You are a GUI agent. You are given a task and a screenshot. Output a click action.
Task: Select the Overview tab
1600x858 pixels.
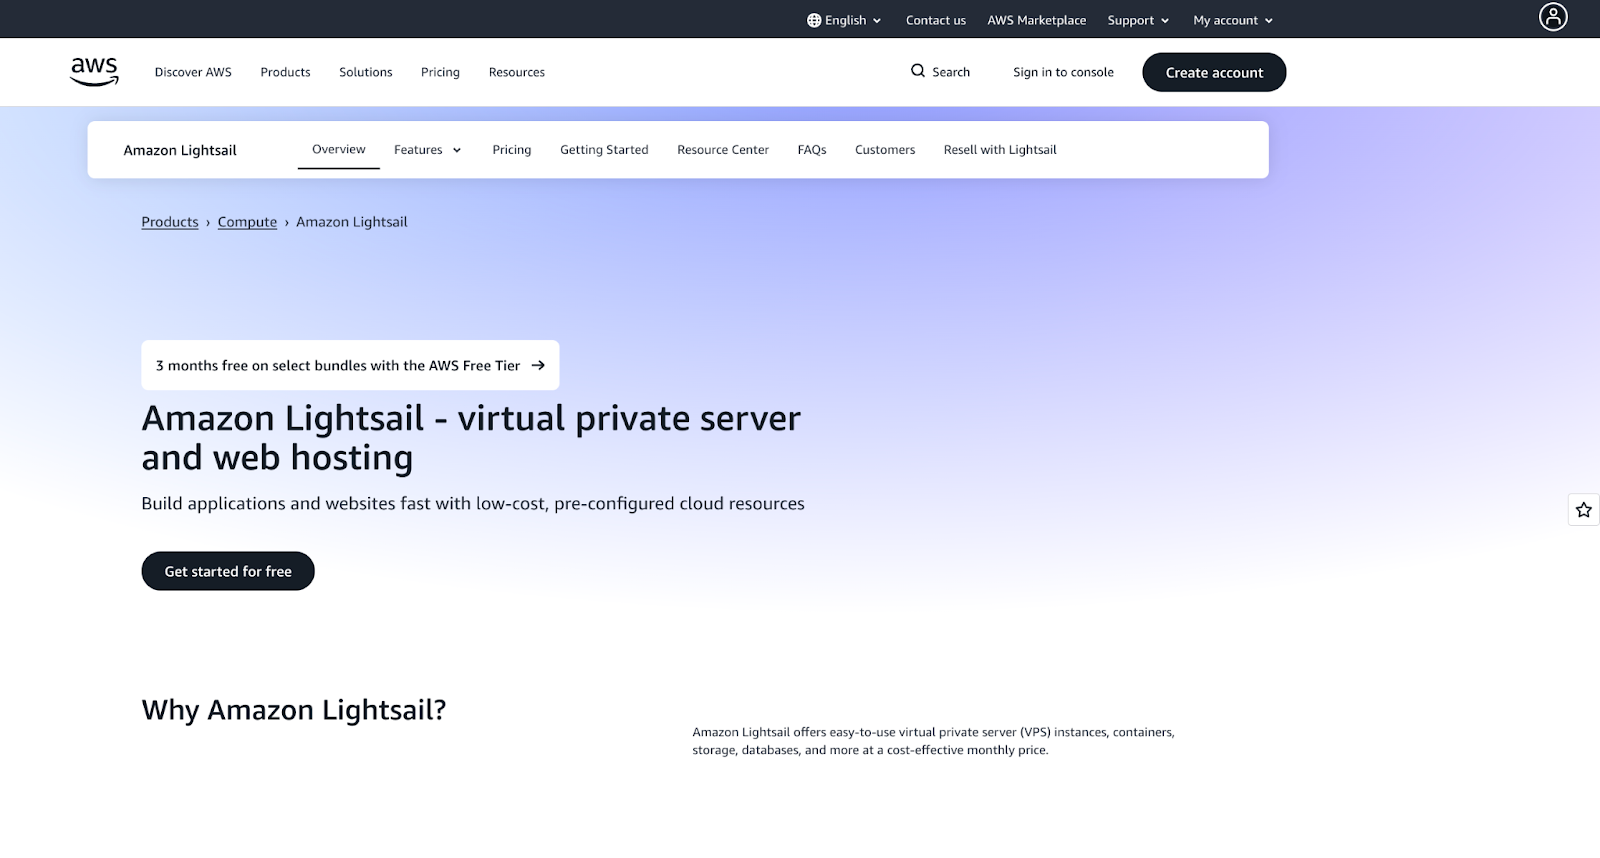click(x=339, y=149)
